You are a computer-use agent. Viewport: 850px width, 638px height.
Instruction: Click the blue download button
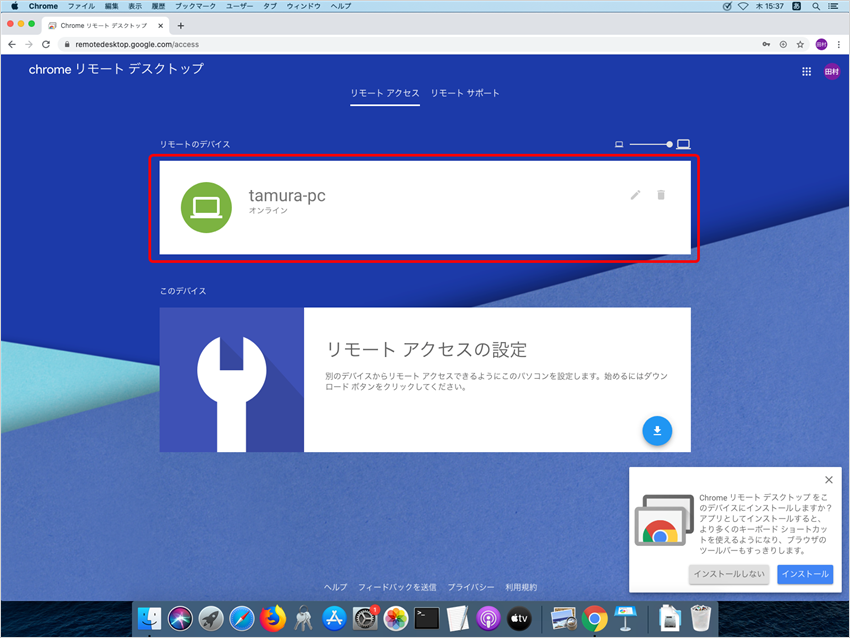click(x=657, y=431)
